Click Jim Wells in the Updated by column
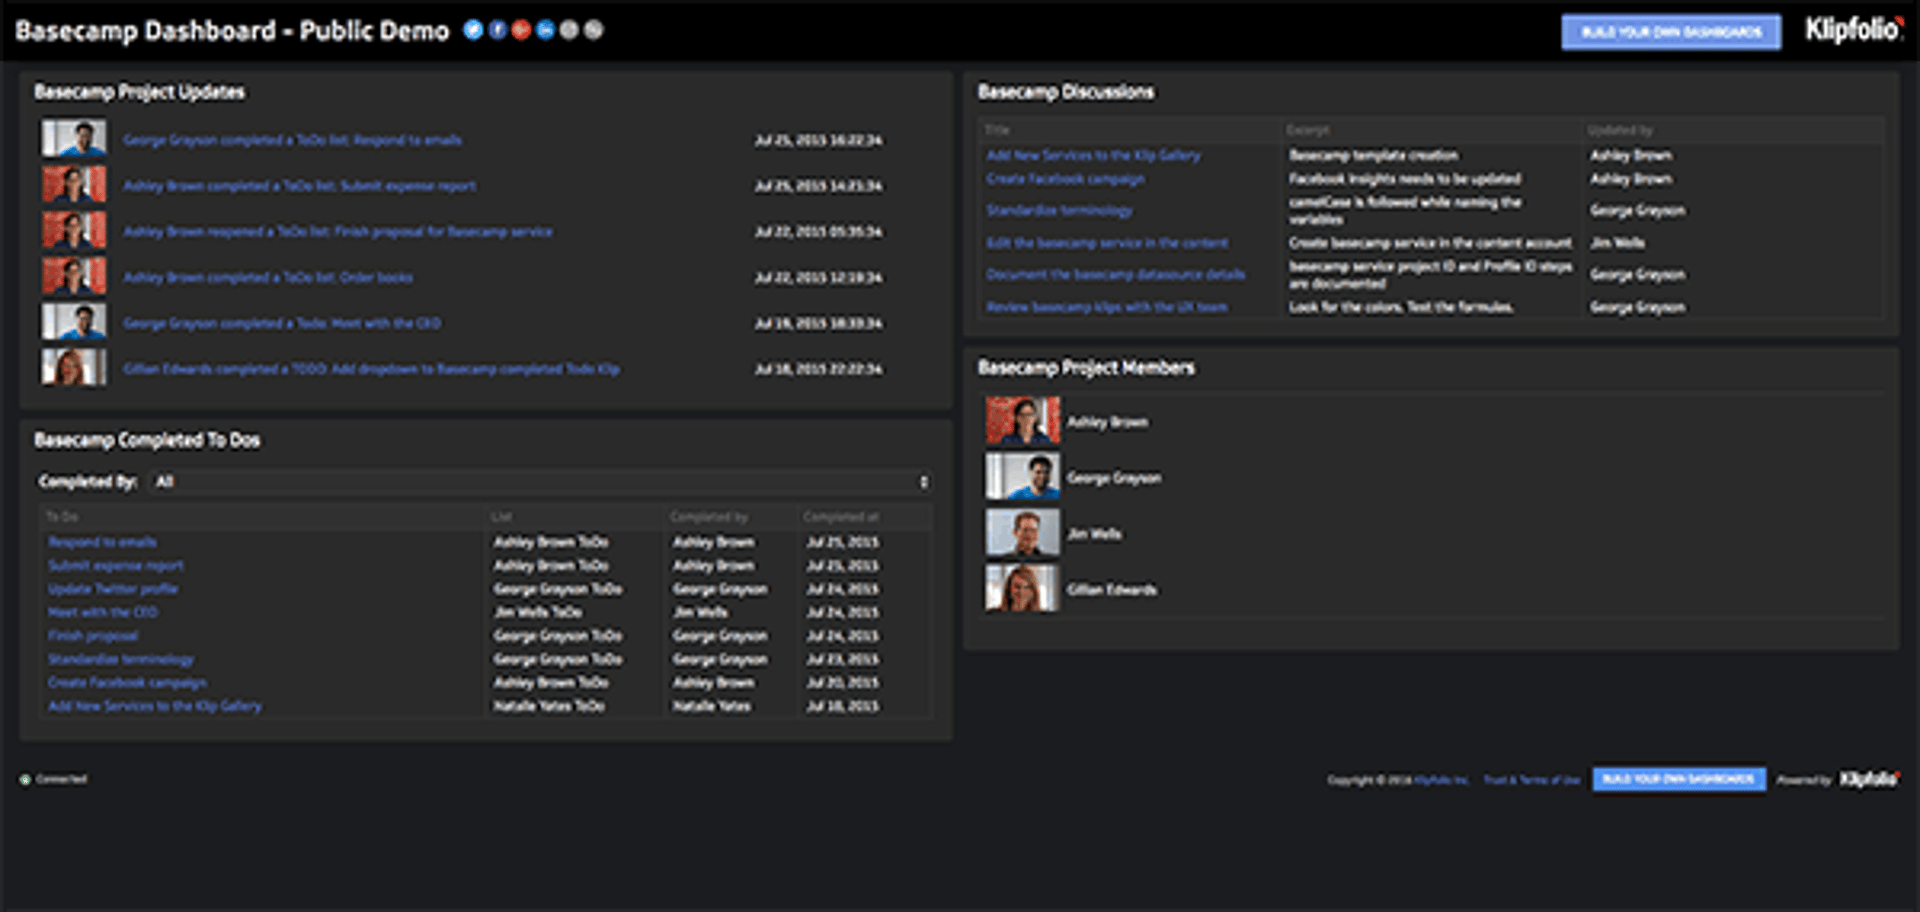 [1617, 243]
